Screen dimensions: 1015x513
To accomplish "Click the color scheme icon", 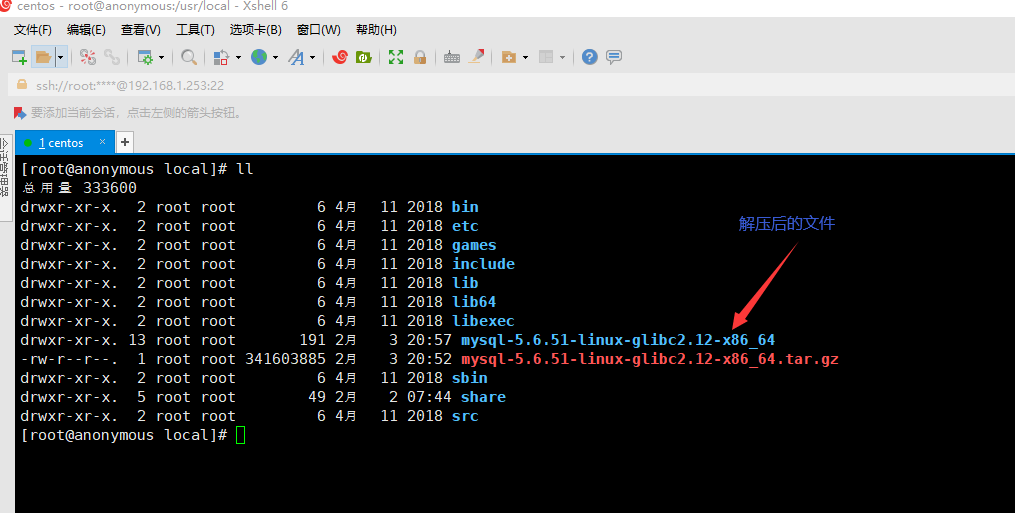I will [x=221, y=57].
